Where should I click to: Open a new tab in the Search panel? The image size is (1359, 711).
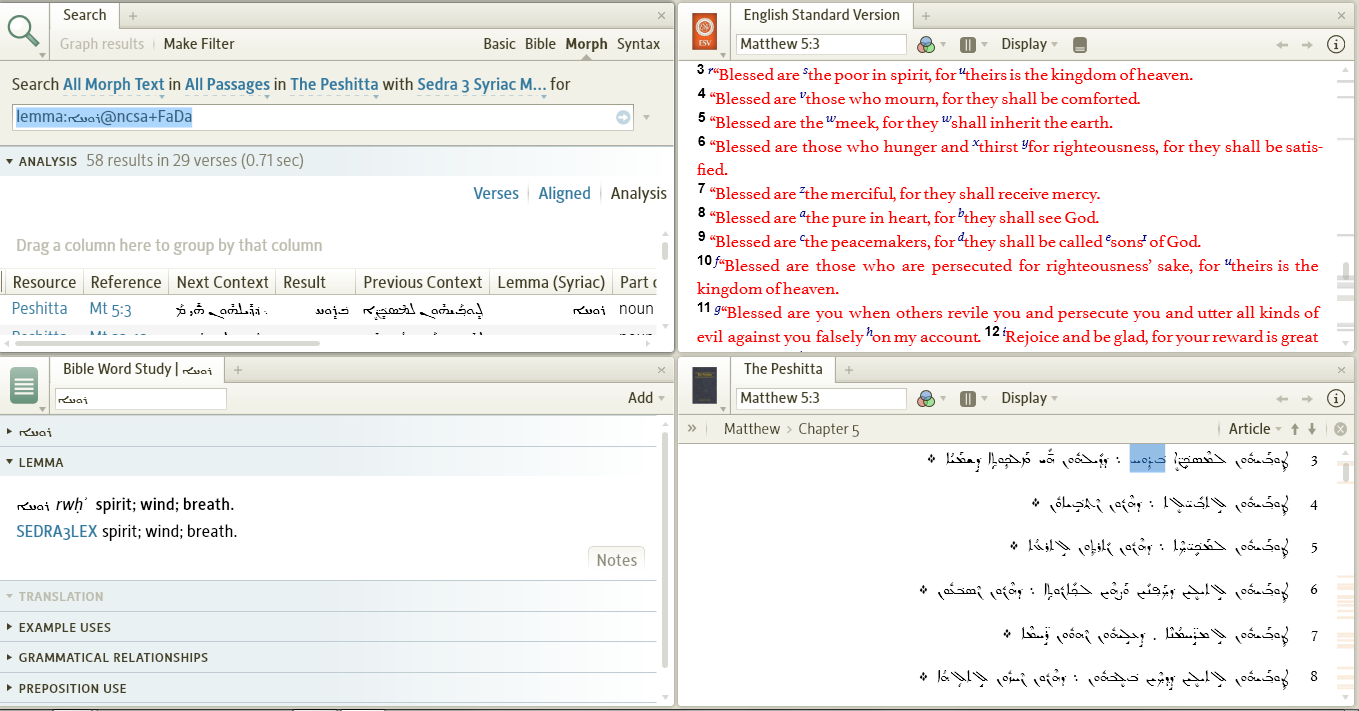click(133, 15)
